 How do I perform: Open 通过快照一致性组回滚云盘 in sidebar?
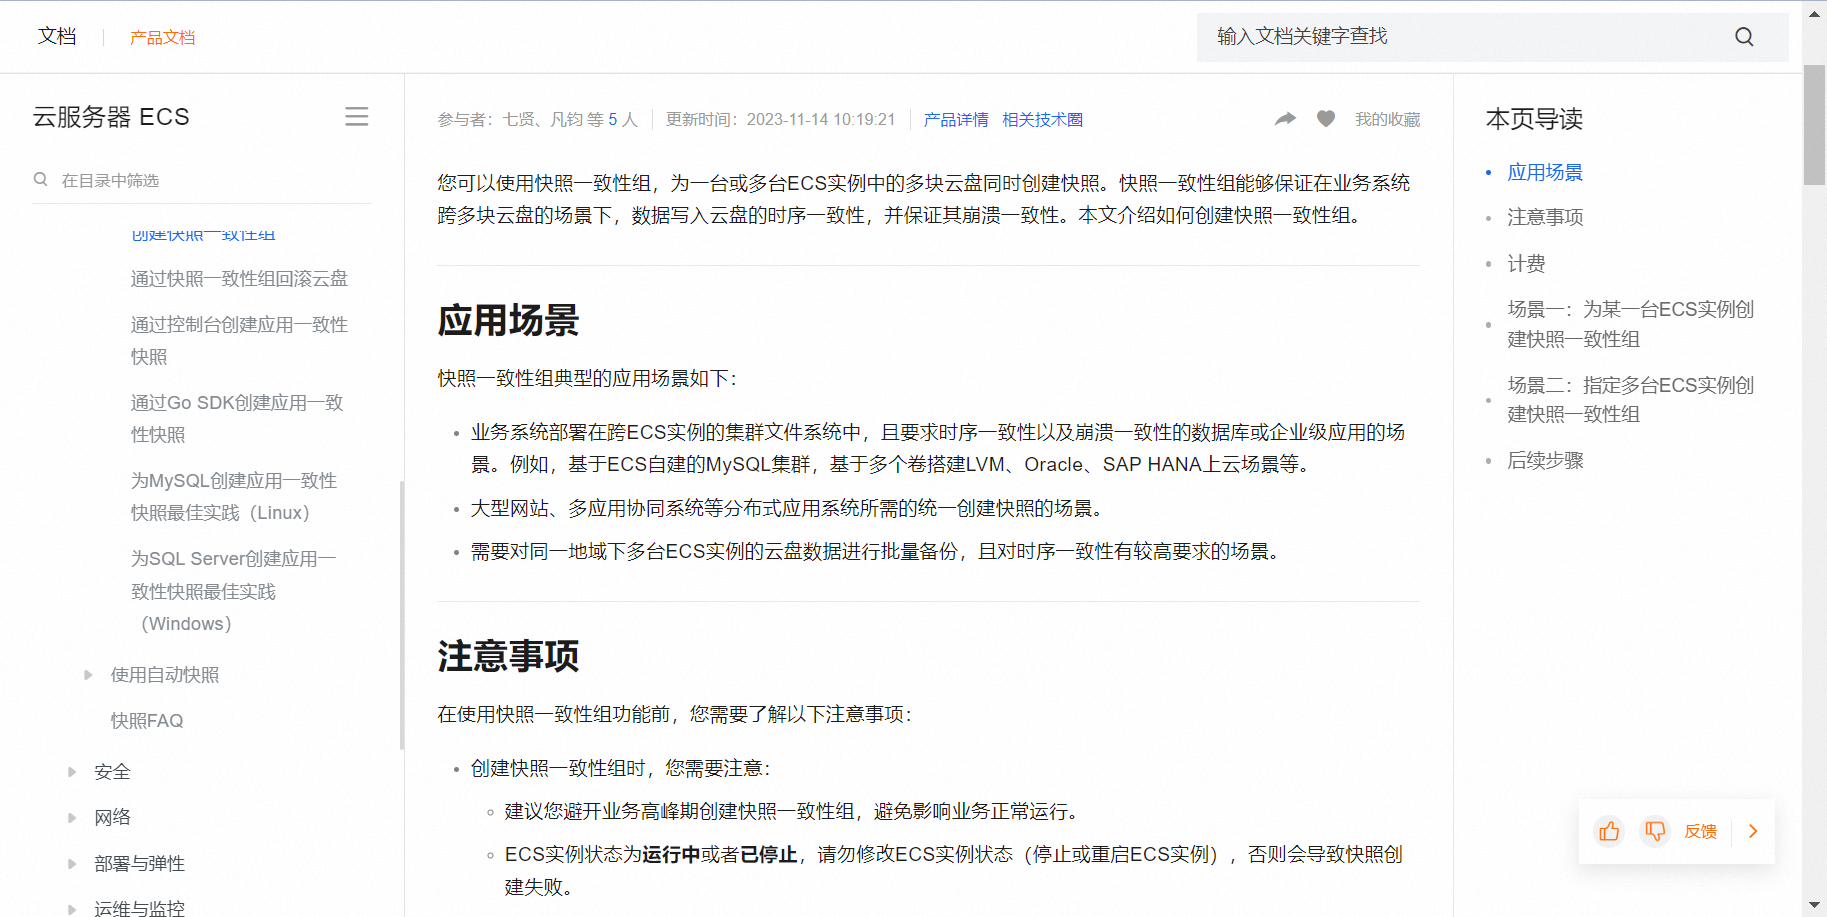(239, 279)
